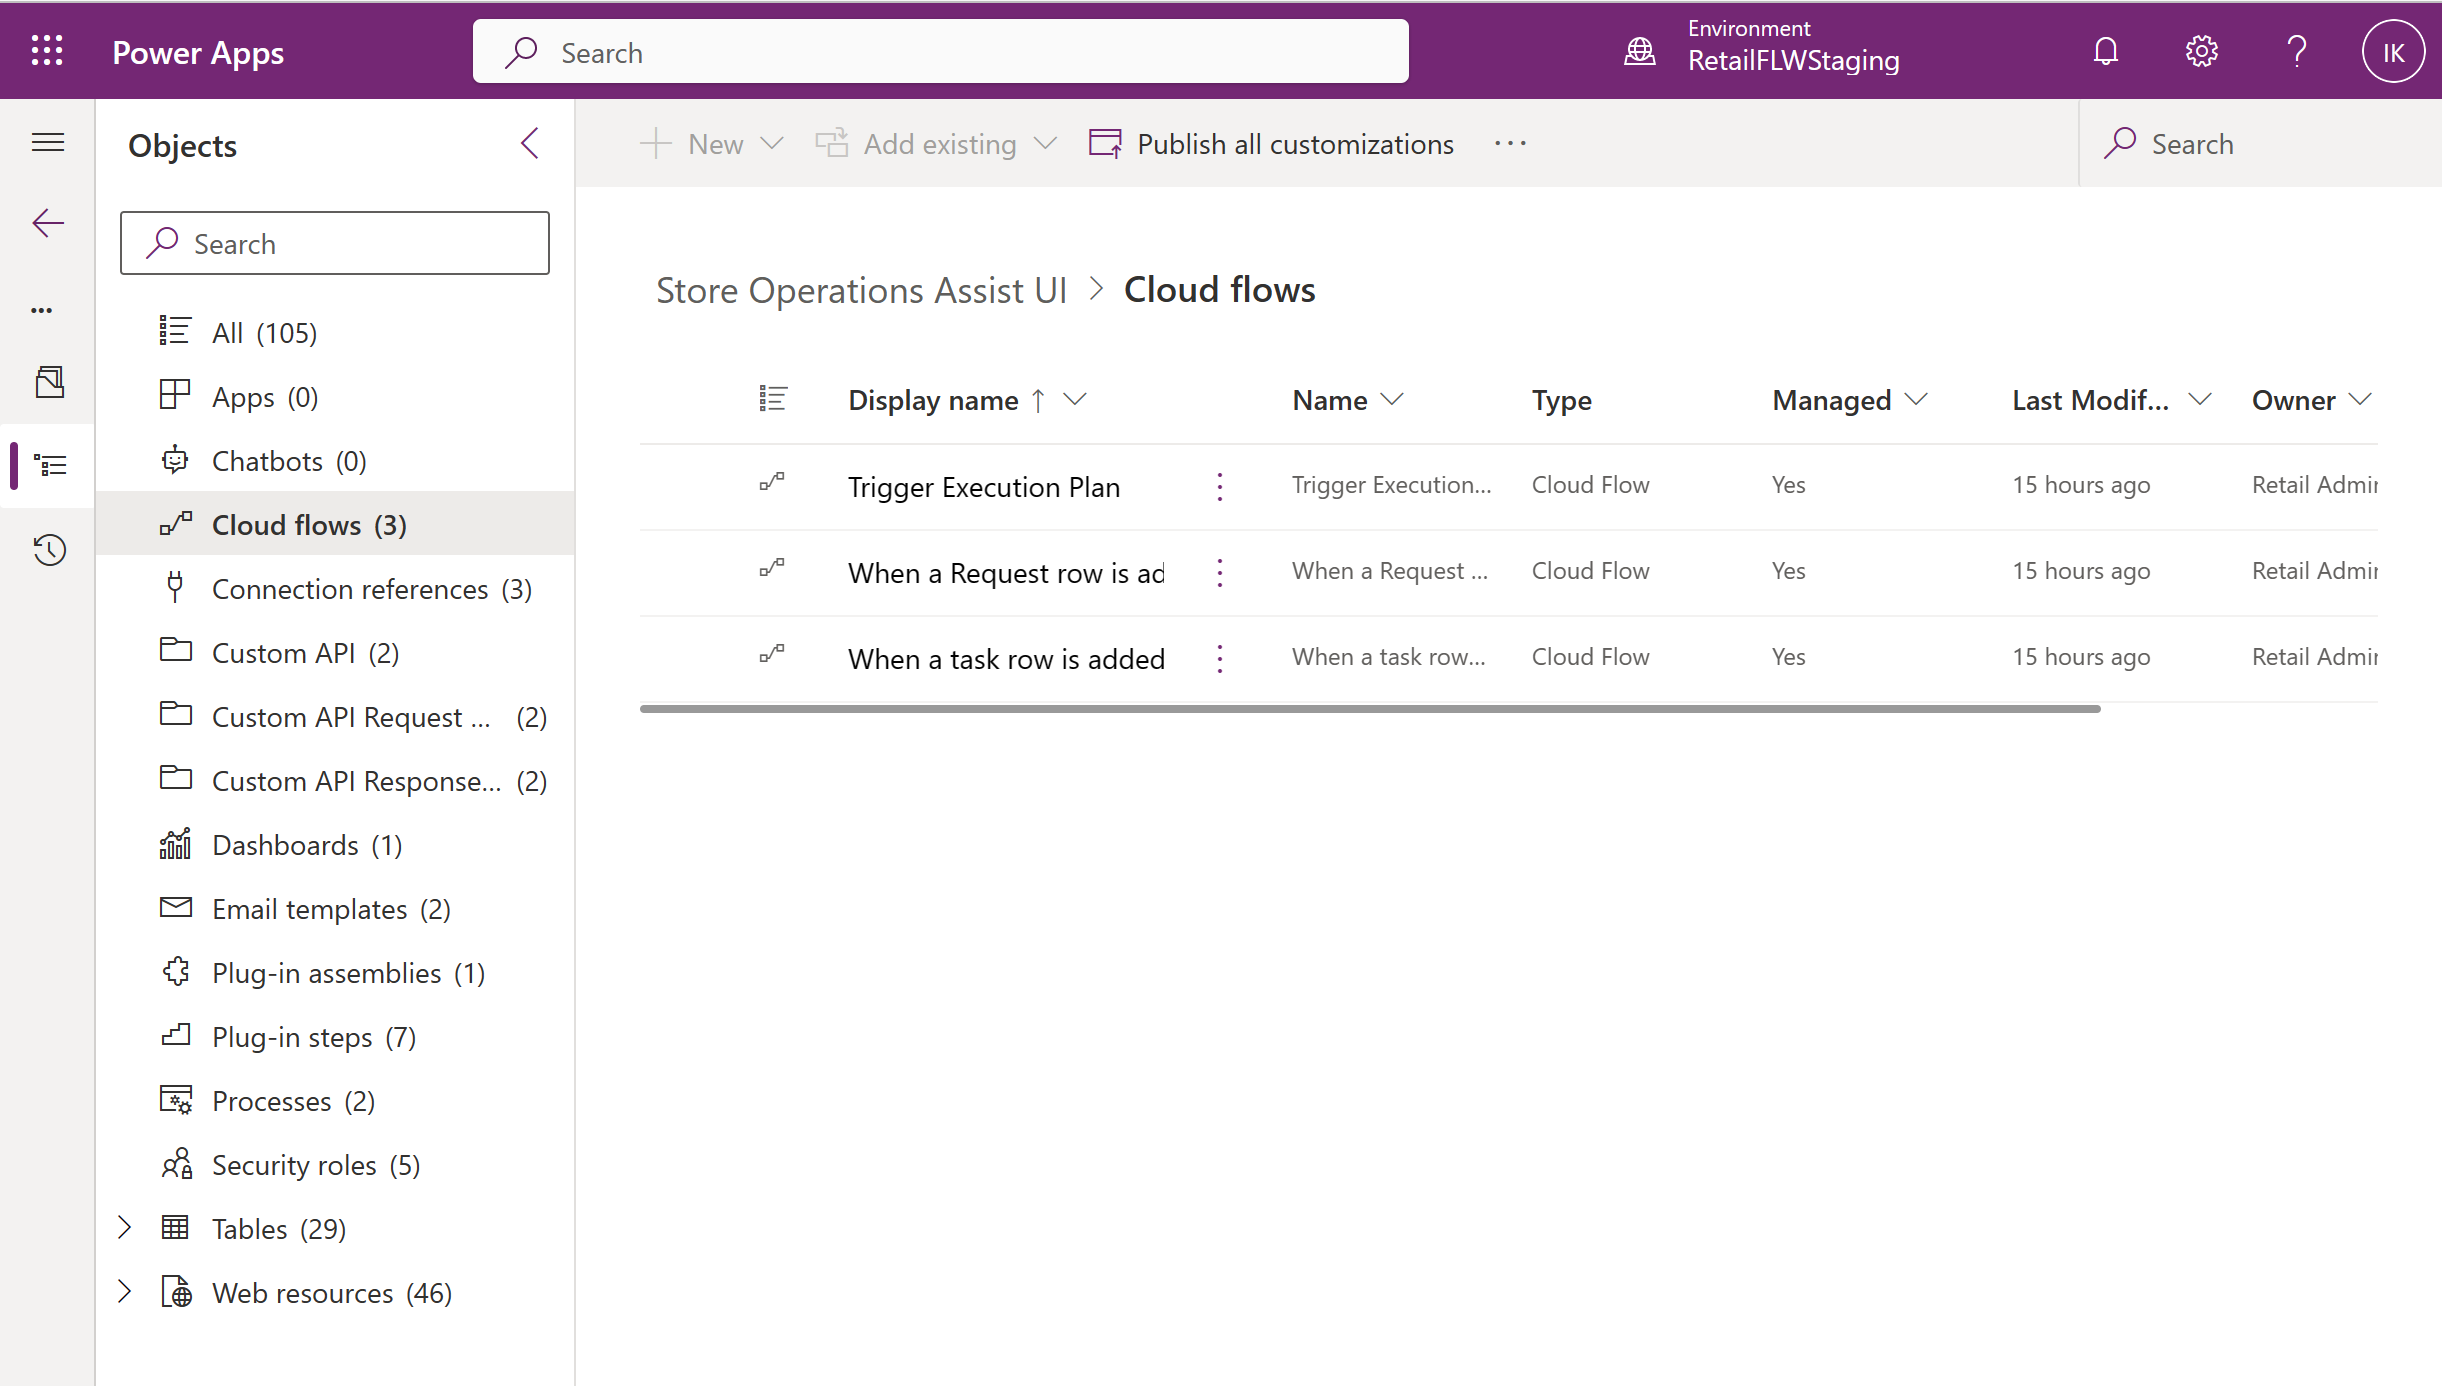Toggle managed status for When a task row is added
The width and height of the screenshot is (2442, 1386).
click(1788, 654)
